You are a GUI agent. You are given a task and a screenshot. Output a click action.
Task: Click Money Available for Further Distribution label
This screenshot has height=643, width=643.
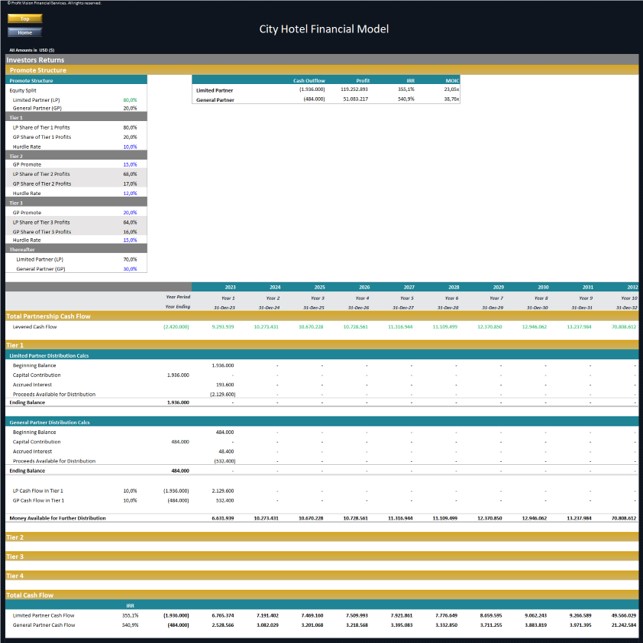click(57, 518)
